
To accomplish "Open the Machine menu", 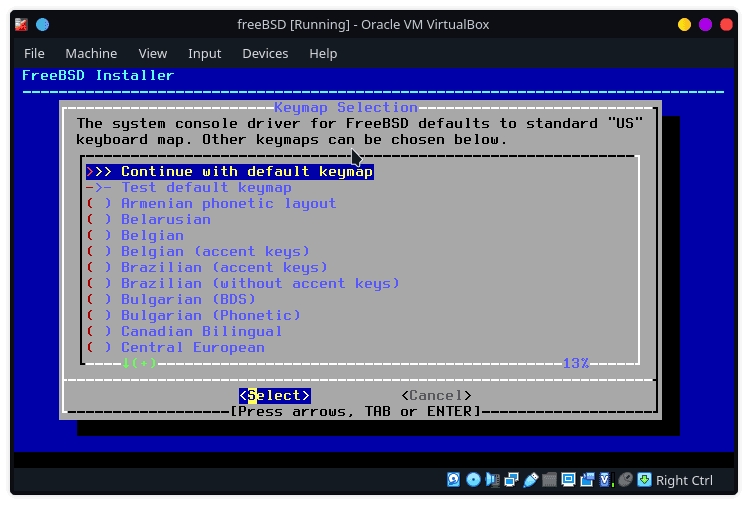I will pos(91,53).
